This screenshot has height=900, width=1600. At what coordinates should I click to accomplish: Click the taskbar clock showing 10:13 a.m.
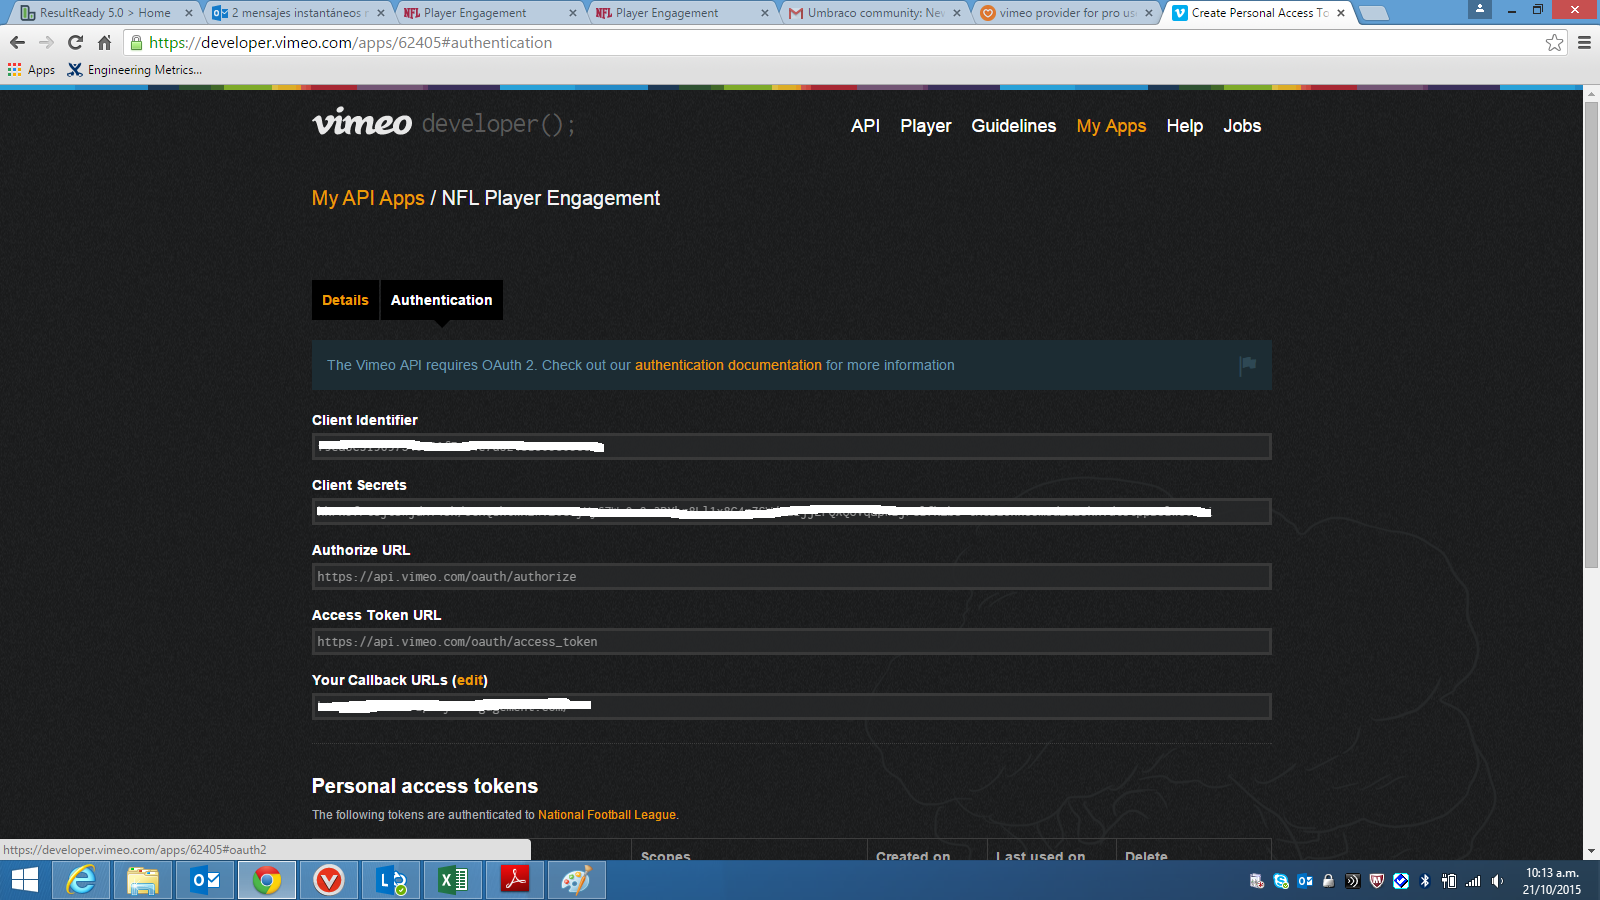(1552, 881)
